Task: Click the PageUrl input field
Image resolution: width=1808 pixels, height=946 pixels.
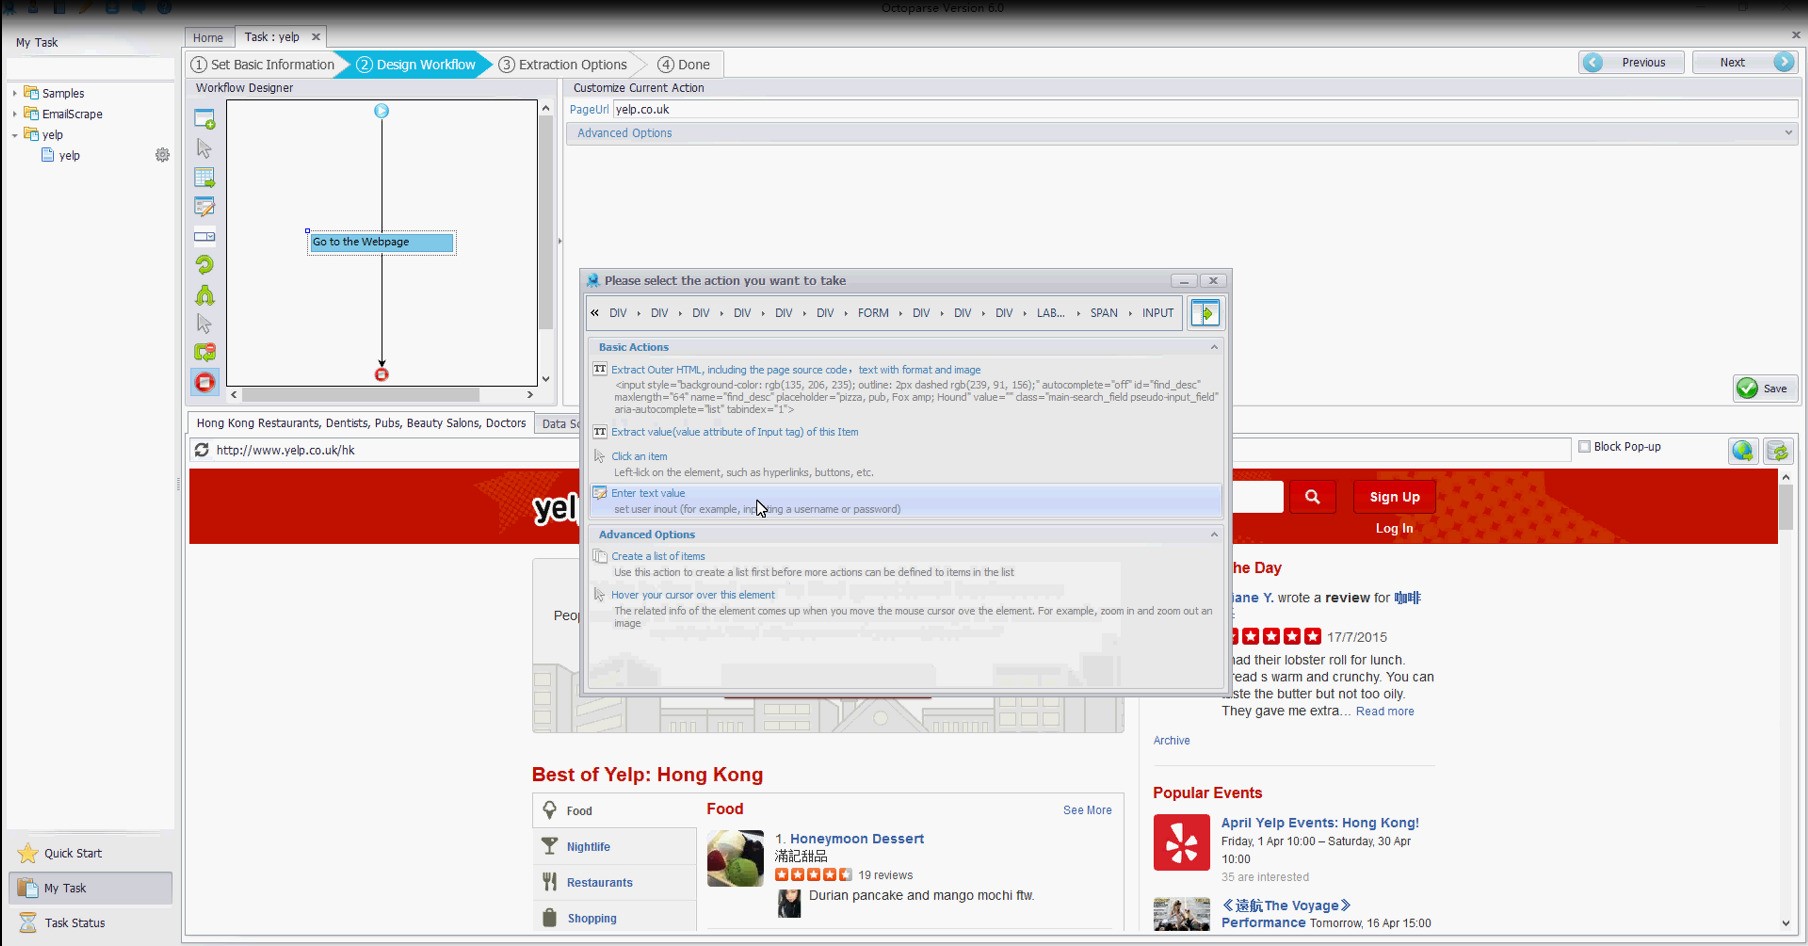Action: (x=1200, y=110)
